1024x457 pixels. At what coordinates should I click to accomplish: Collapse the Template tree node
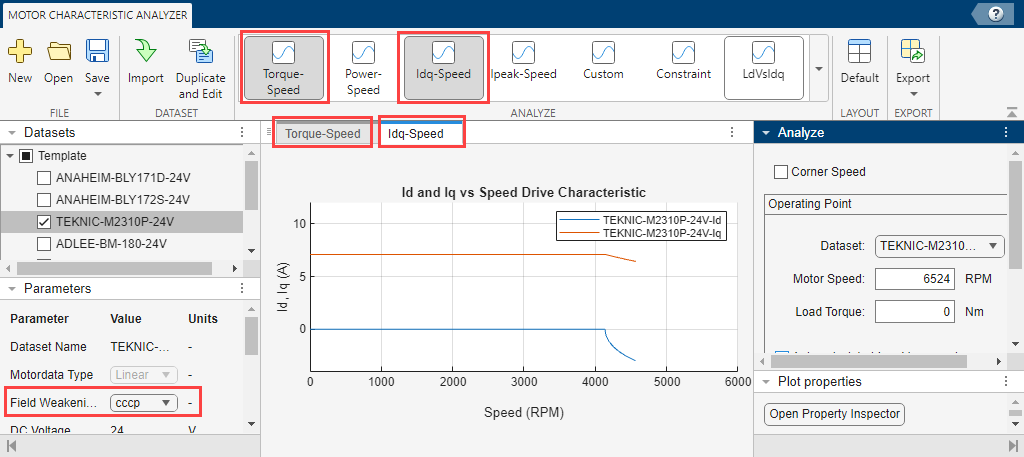pos(11,156)
